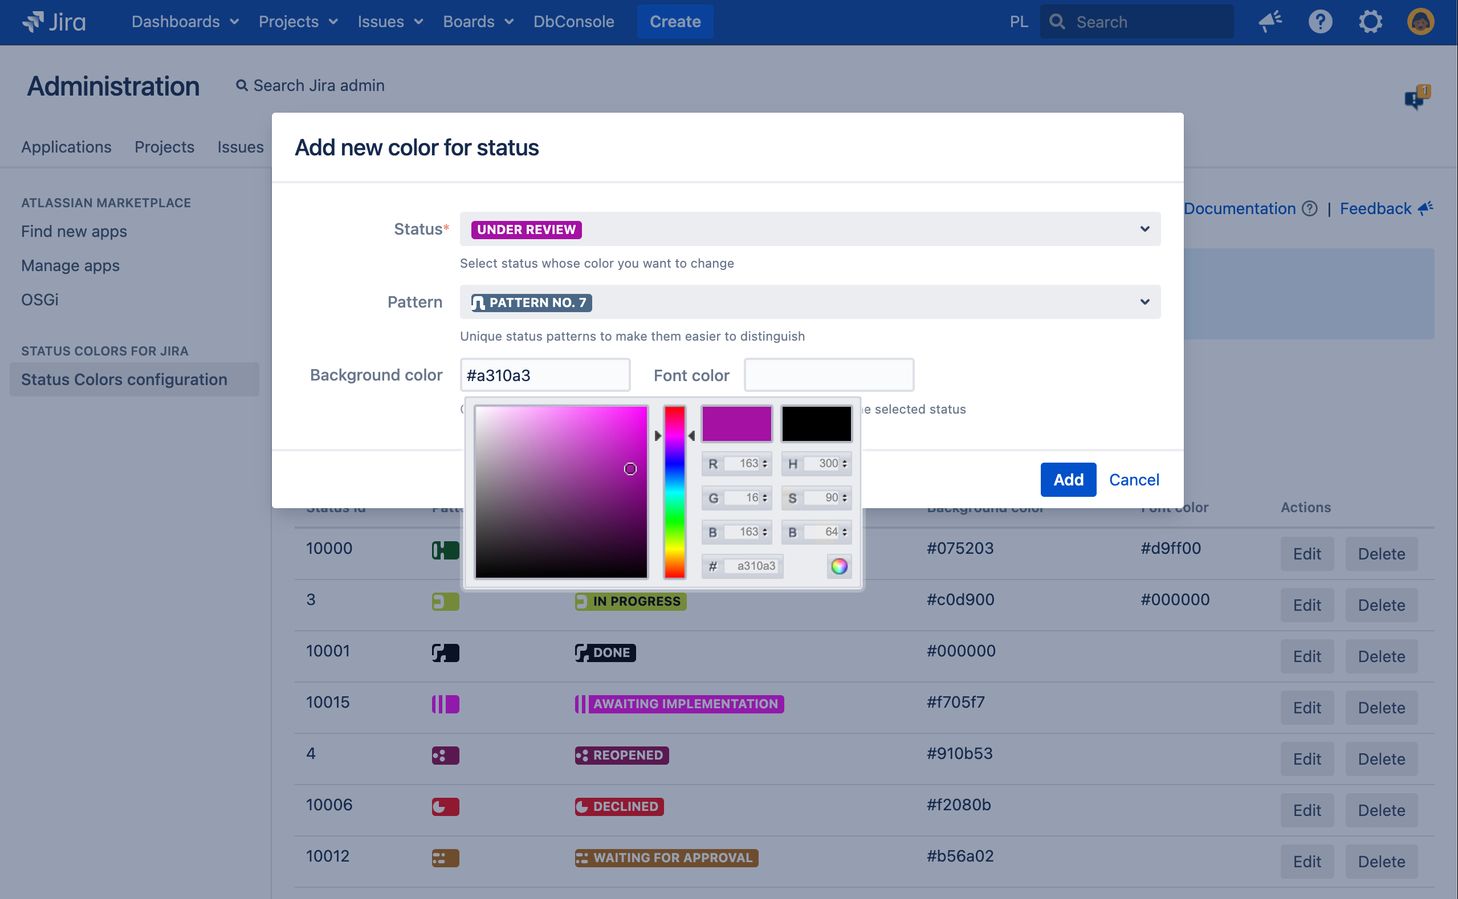
Task: Expand the Issues menu in top bar
Action: click(x=390, y=21)
